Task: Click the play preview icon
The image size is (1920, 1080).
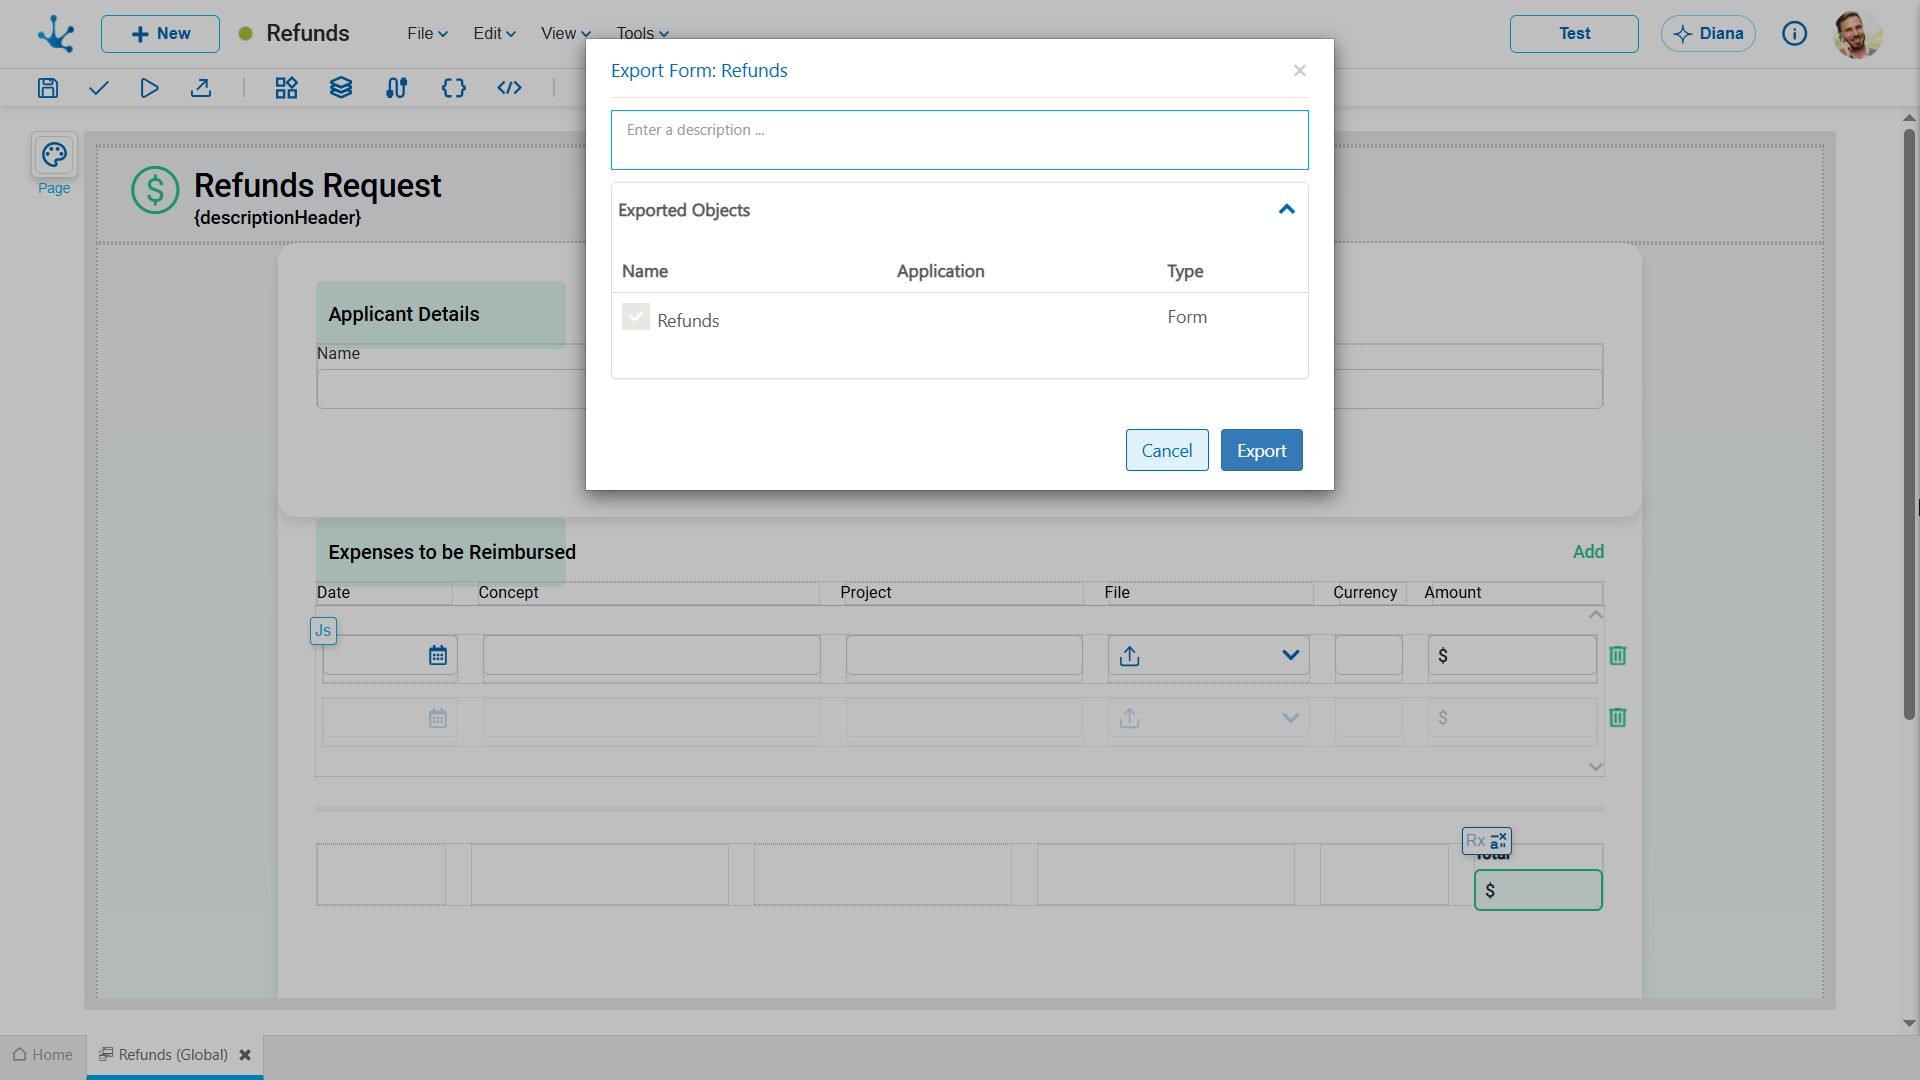Action: coord(149,88)
